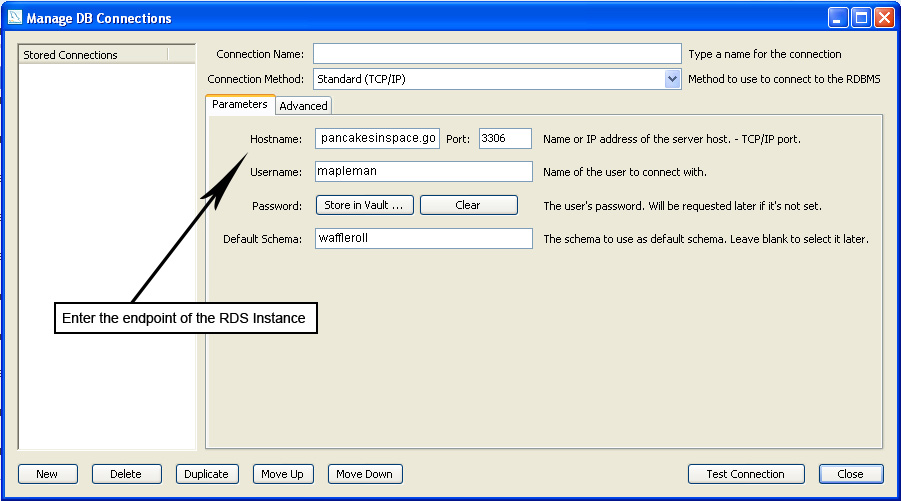Click the 'Type a name for the connection' hint
Image resolution: width=901 pixels, height=501 pixels.
[765, 54]
